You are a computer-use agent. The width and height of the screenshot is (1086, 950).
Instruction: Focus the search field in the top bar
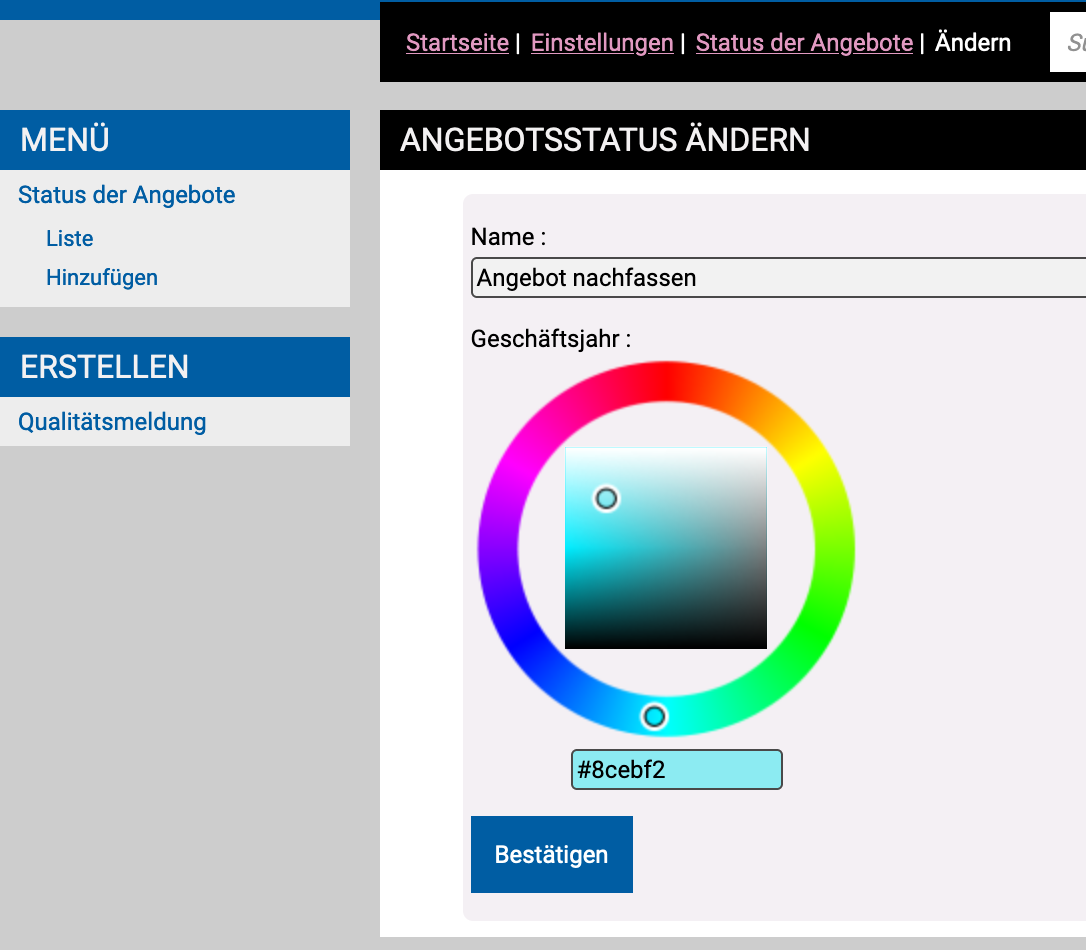[1070, 43]
